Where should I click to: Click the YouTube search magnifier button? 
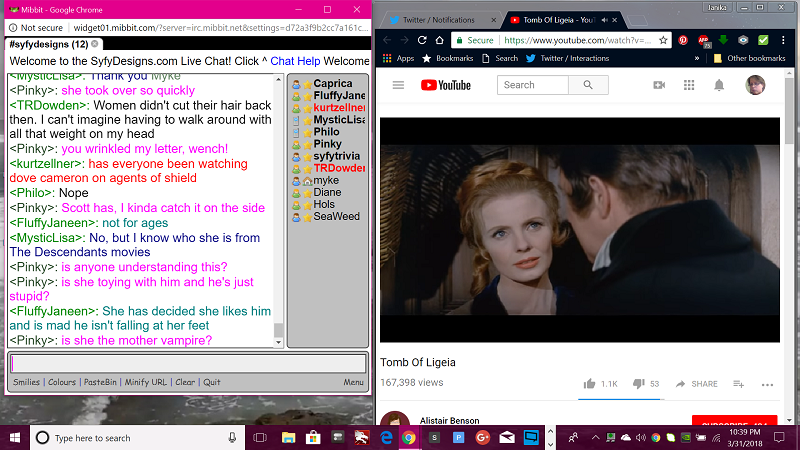click(x=588, y=85)
